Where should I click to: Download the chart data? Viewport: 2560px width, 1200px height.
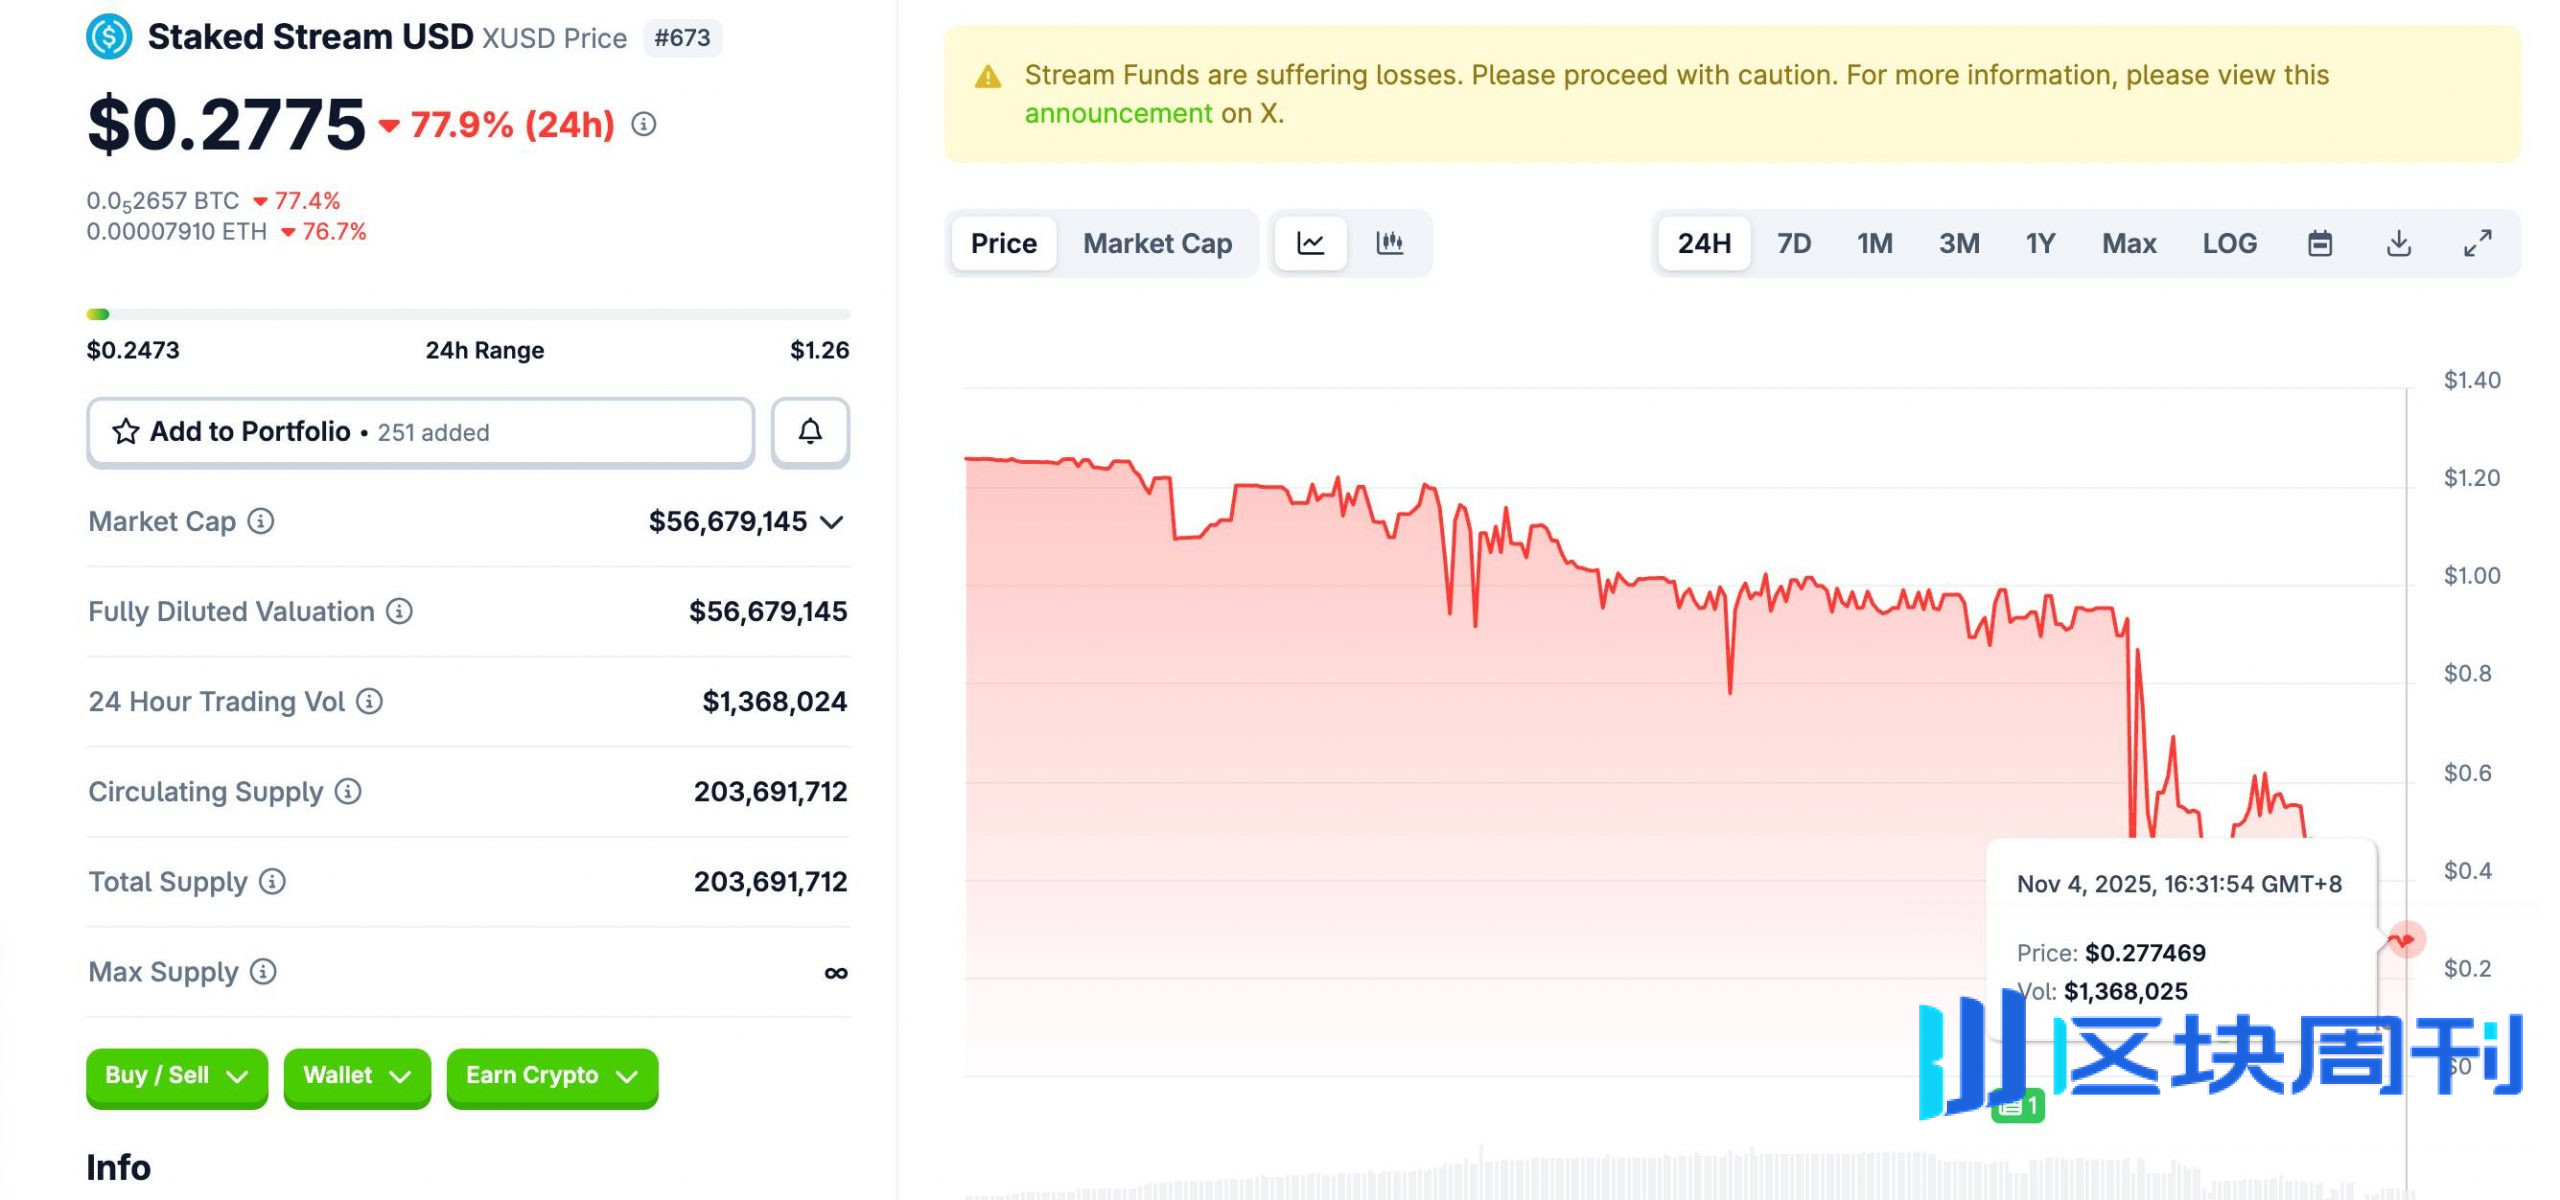coord(2399,243)
